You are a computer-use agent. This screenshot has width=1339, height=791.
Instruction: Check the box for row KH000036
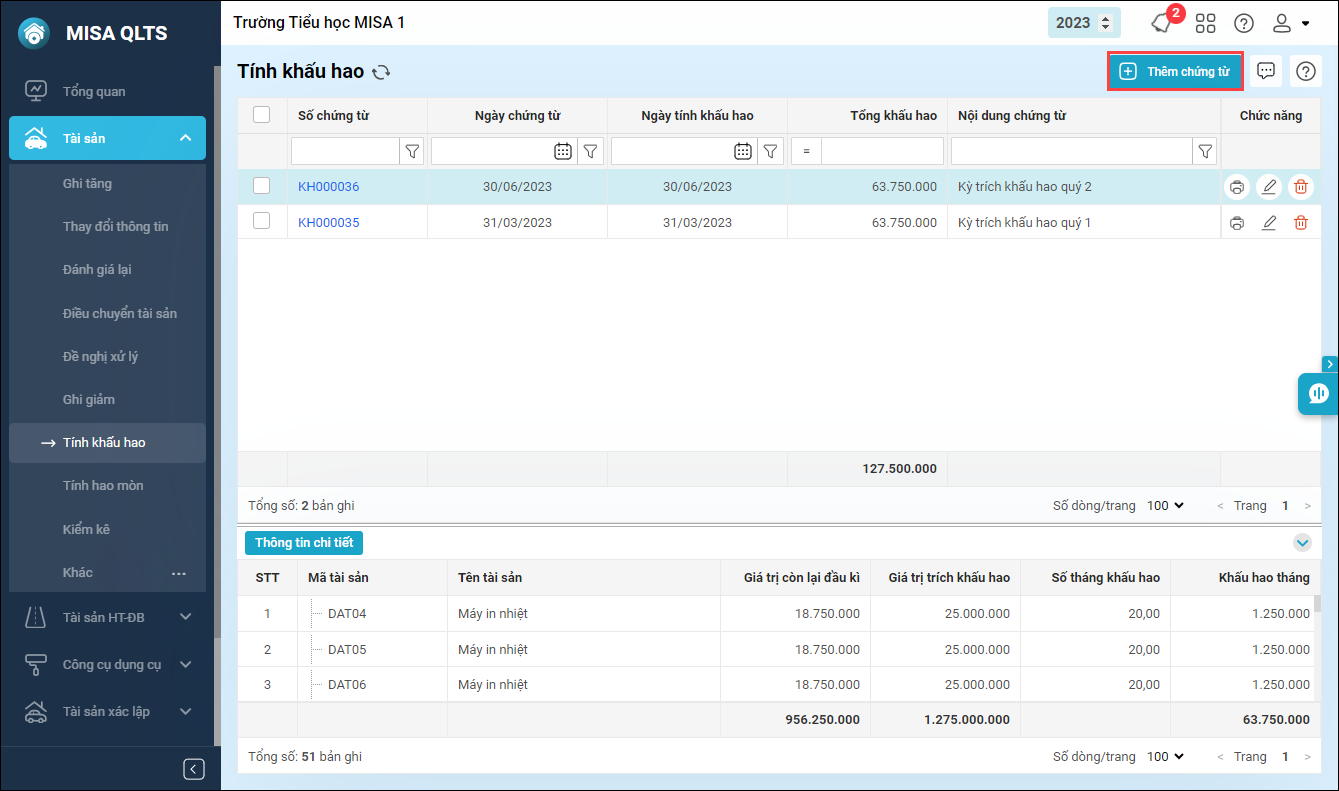coord(262,186)
